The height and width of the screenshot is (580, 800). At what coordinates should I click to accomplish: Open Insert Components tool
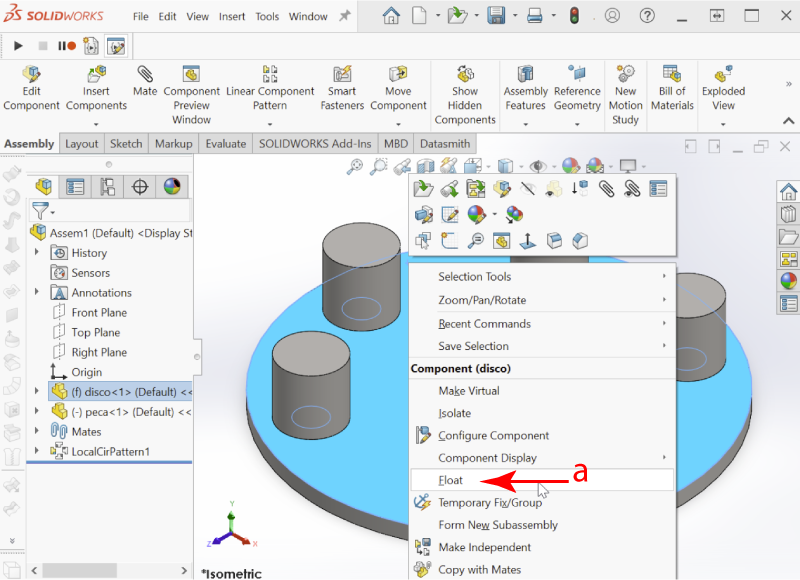click(x=96, y=88)
